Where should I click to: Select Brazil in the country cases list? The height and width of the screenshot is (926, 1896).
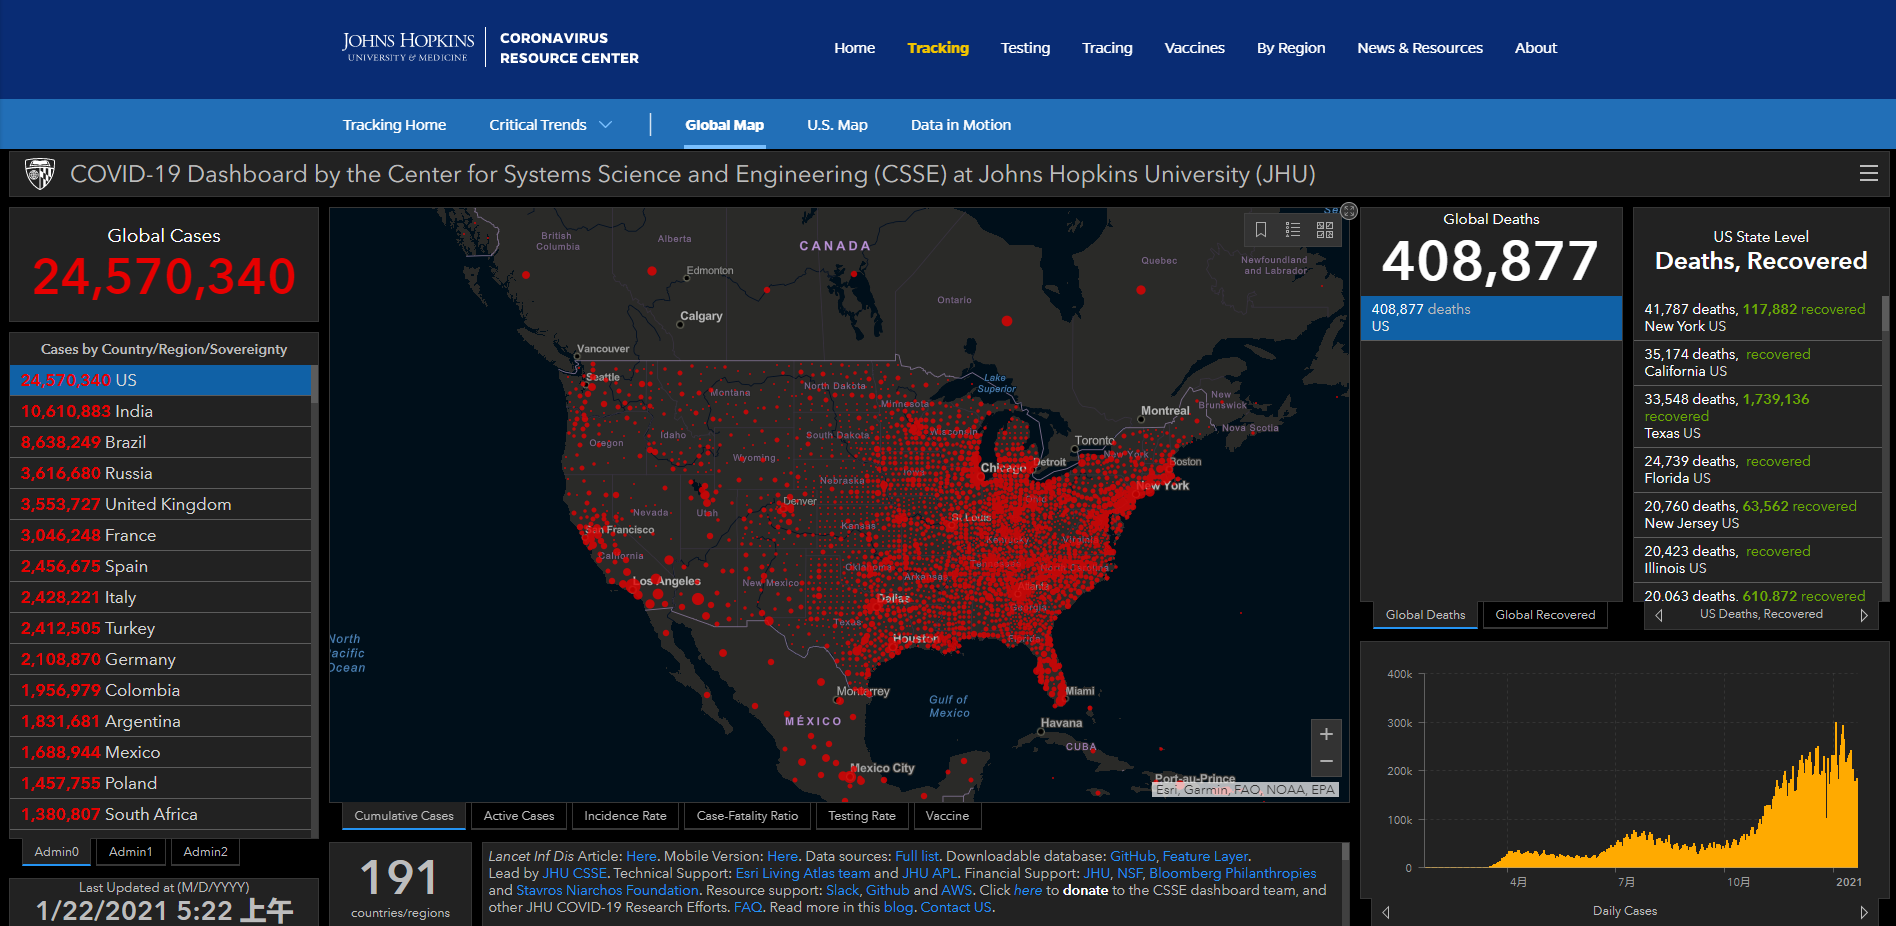tap(161, 442)
